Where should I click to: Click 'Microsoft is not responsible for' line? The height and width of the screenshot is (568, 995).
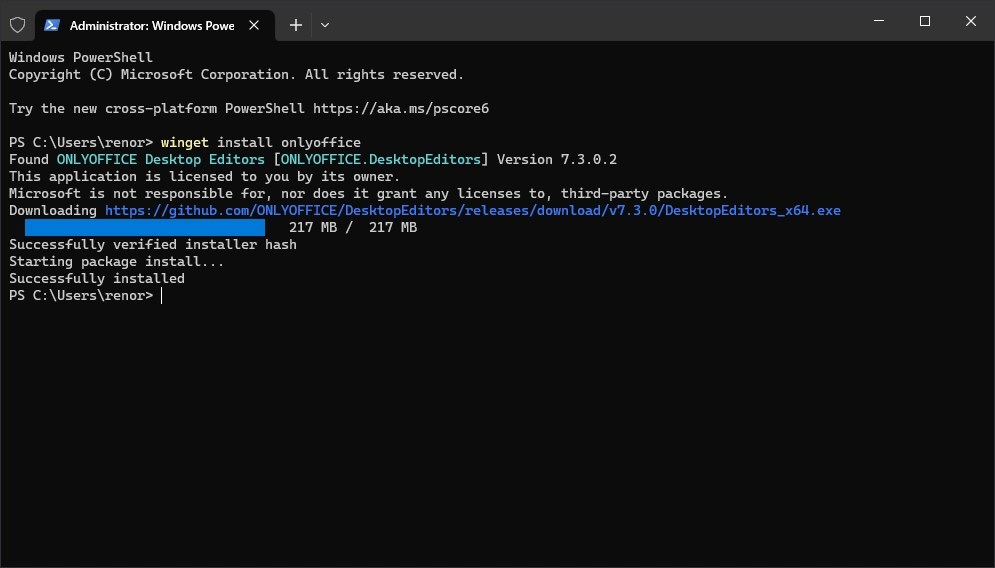(x=368, y=194)
